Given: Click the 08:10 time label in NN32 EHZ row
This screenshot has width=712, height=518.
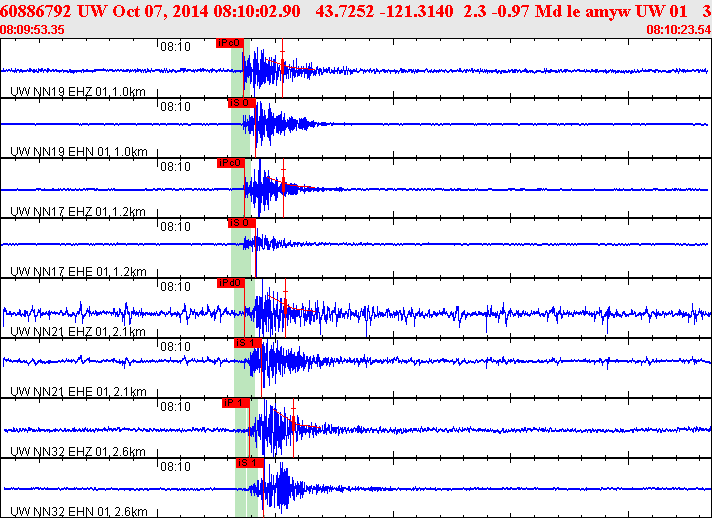Looking at the screenshot, I should [175, 406].
